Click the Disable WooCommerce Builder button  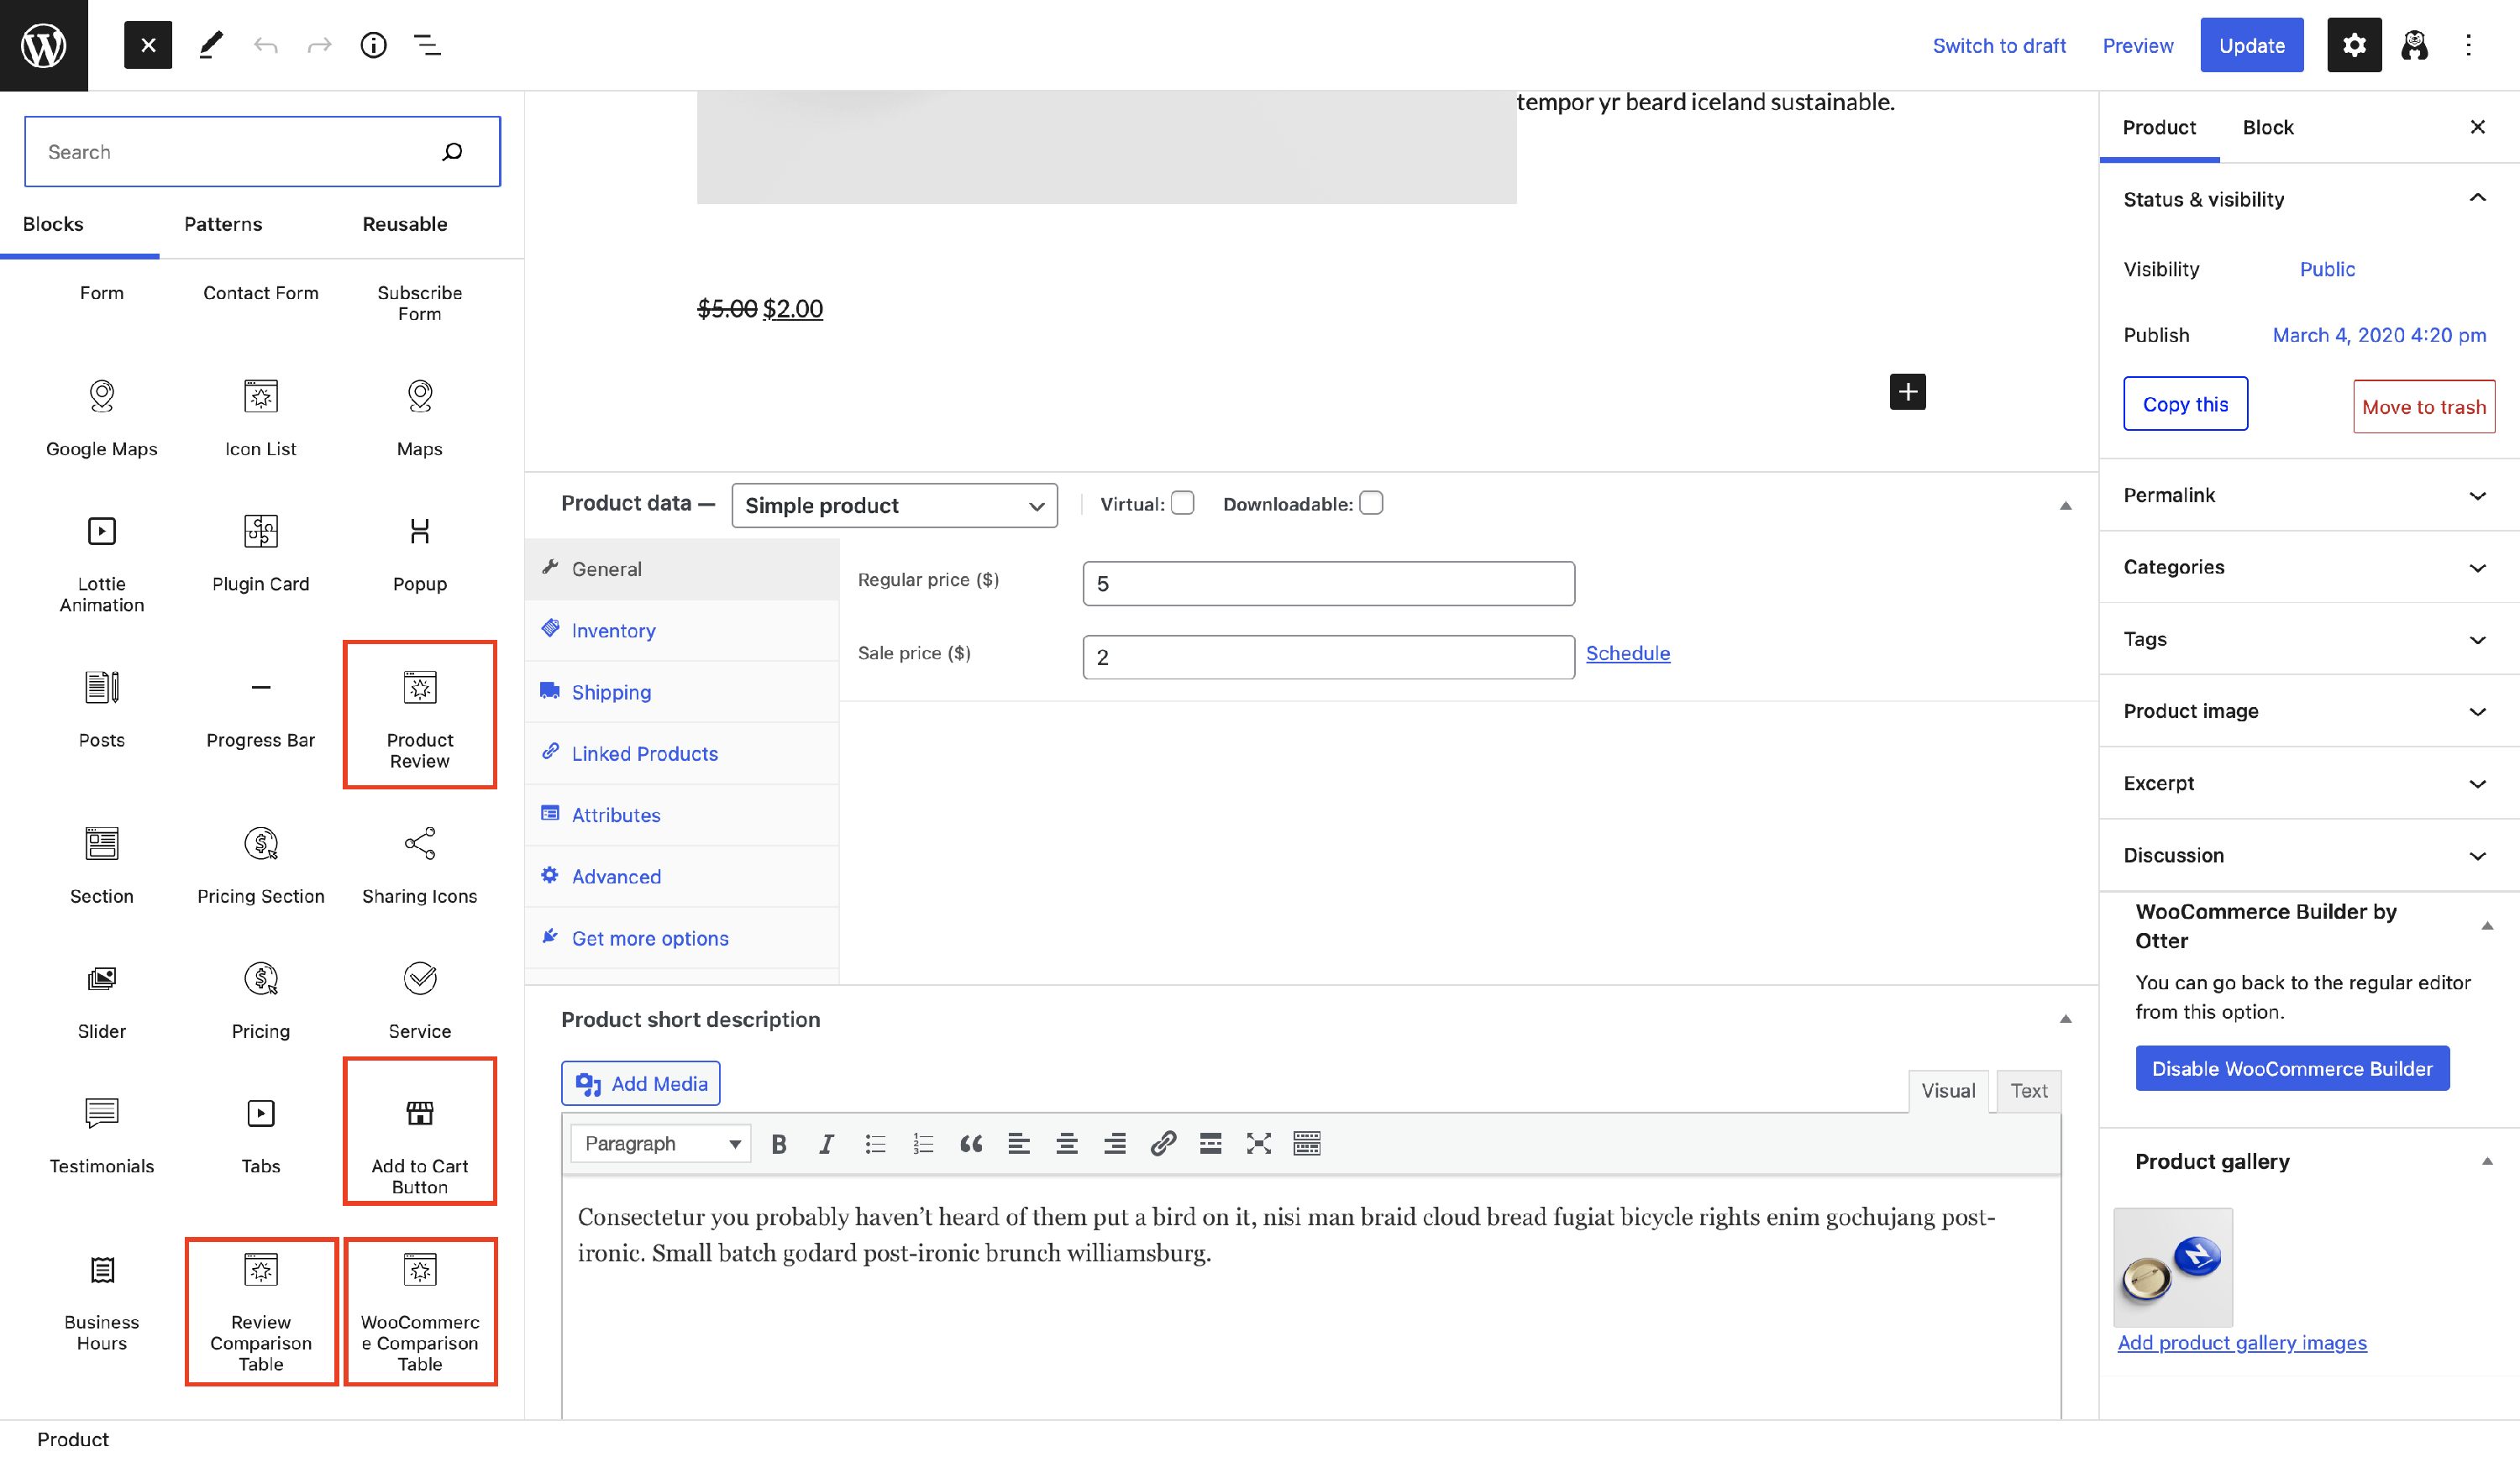[2291, 1068]
